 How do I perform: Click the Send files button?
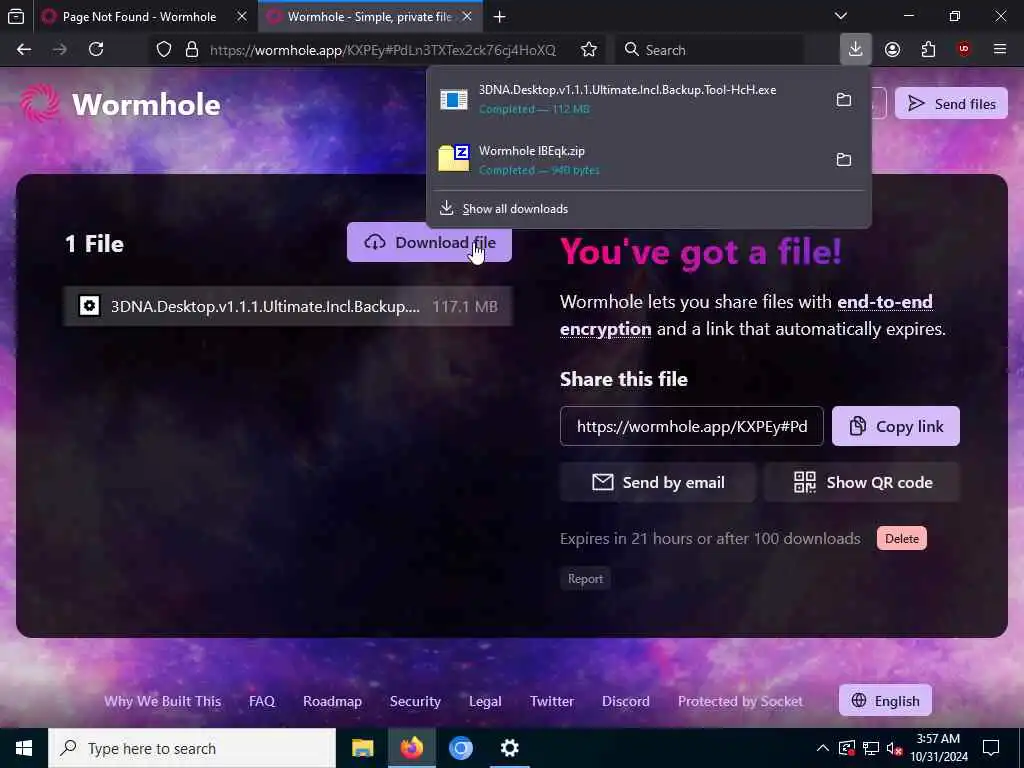pos(952,103)
